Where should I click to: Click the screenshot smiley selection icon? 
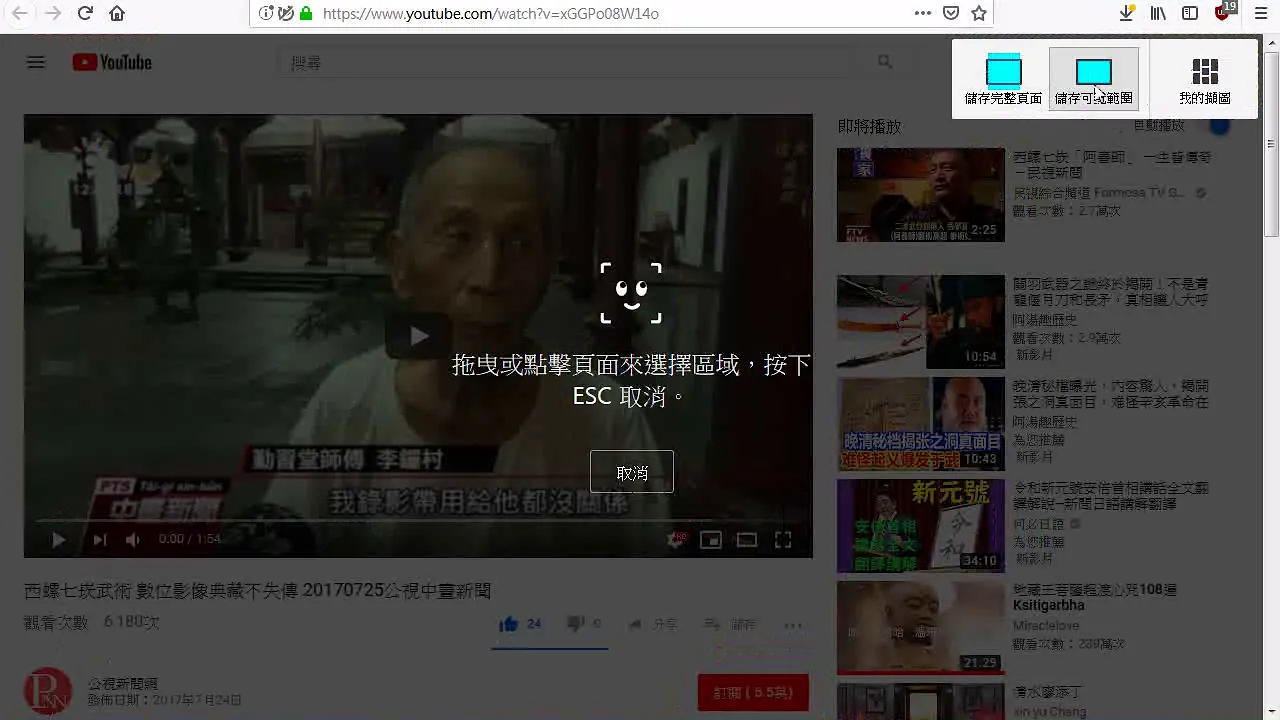[x=631, y=293]
